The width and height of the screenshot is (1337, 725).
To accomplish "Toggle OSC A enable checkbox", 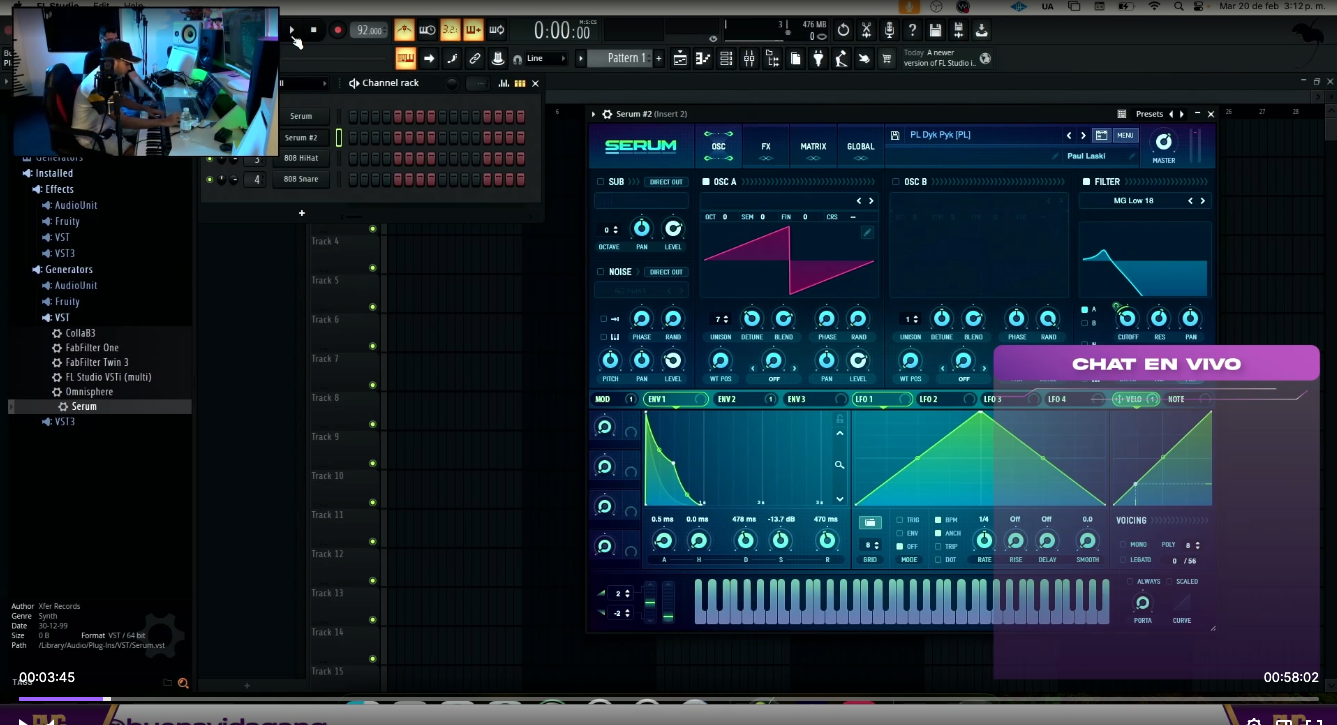I will click(x=706, y=182).
